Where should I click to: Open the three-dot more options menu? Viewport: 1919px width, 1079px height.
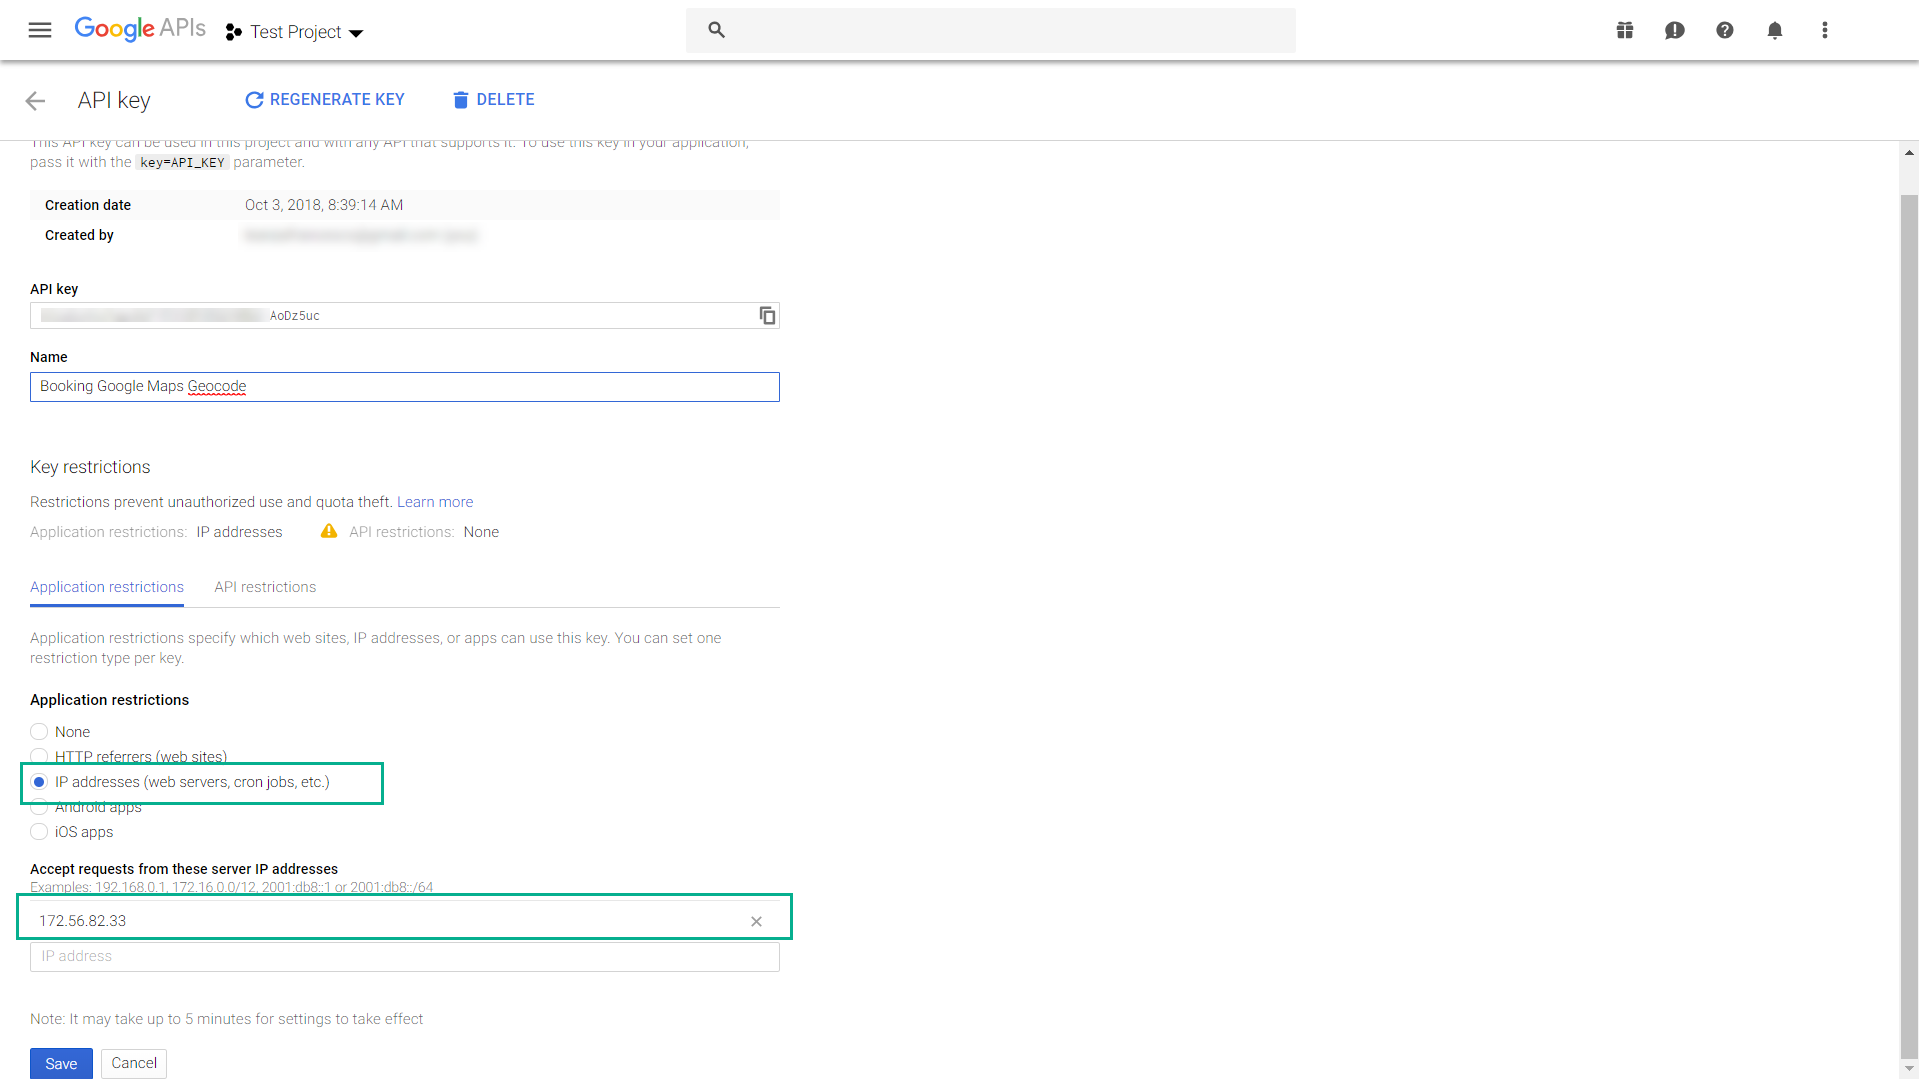pos(1825,30)
